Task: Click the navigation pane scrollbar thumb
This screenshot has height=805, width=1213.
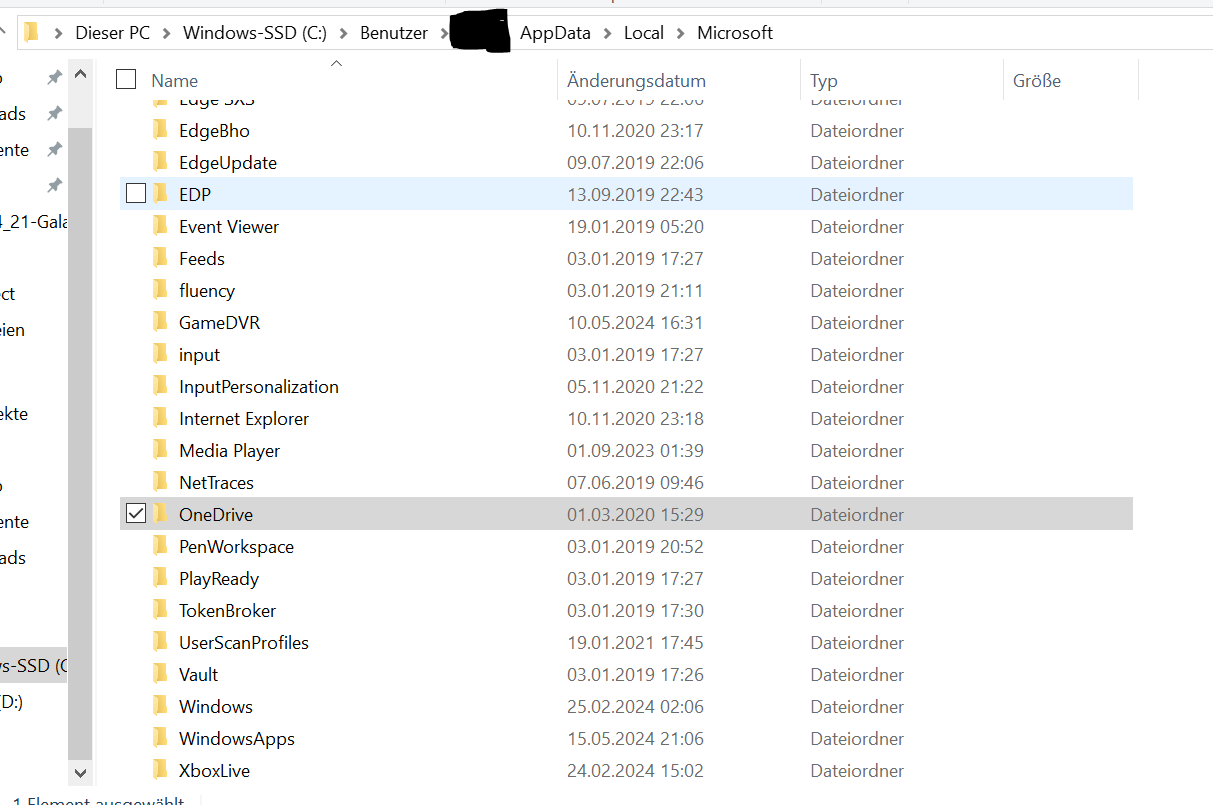Action: pyautogui.click(x=81, y=443)
